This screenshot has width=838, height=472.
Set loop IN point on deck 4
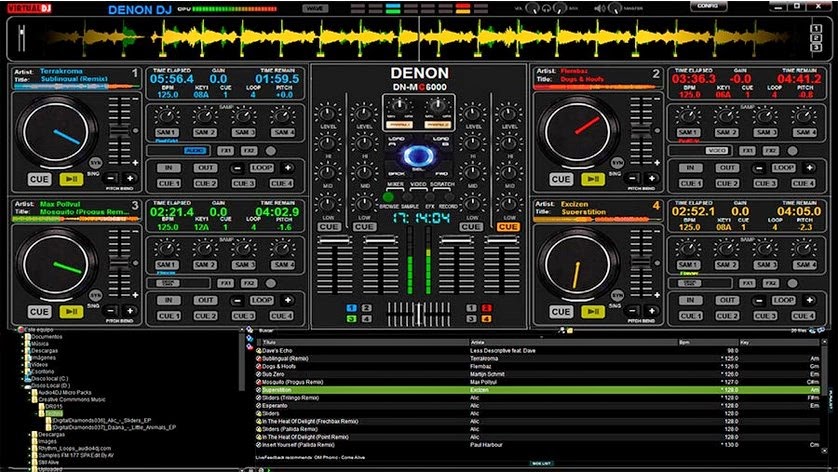[x=690, y=300]
